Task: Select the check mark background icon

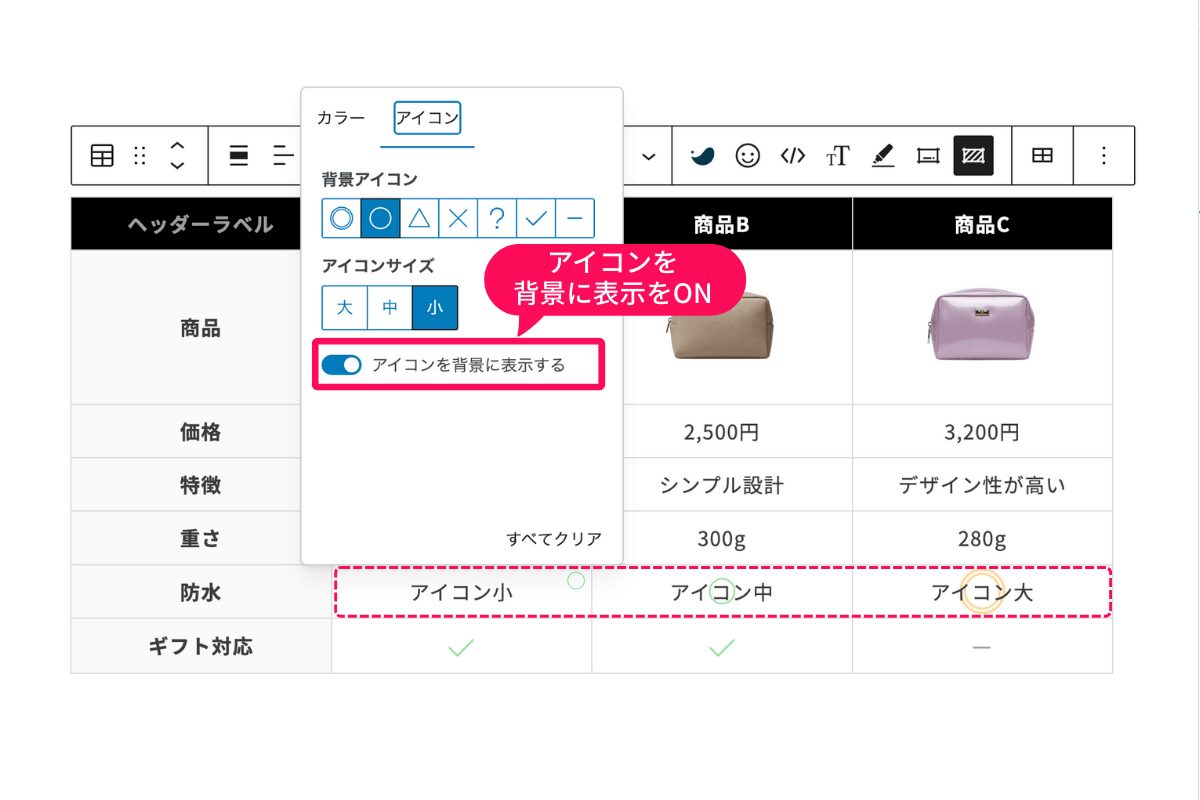Action: tap(536, 218)
